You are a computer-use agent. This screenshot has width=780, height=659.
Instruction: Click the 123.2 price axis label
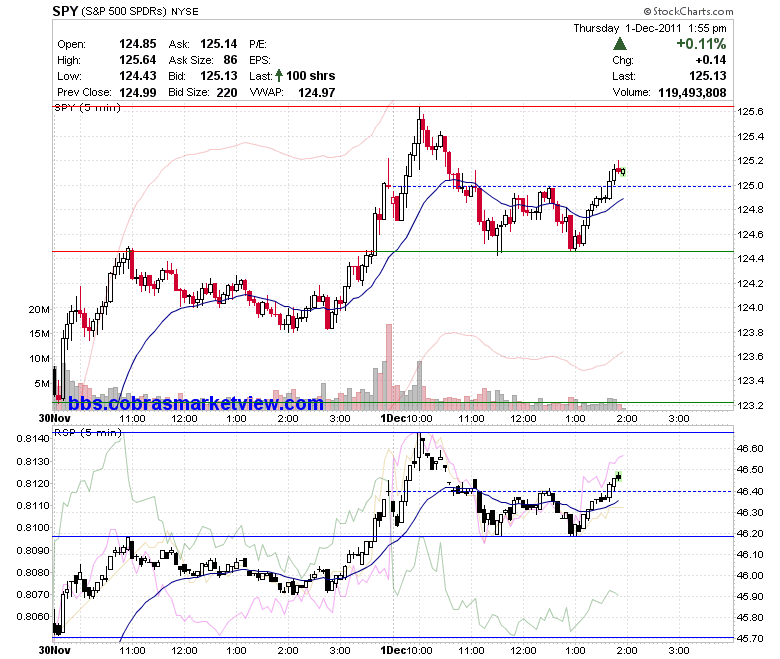click(x=750, y=405)
